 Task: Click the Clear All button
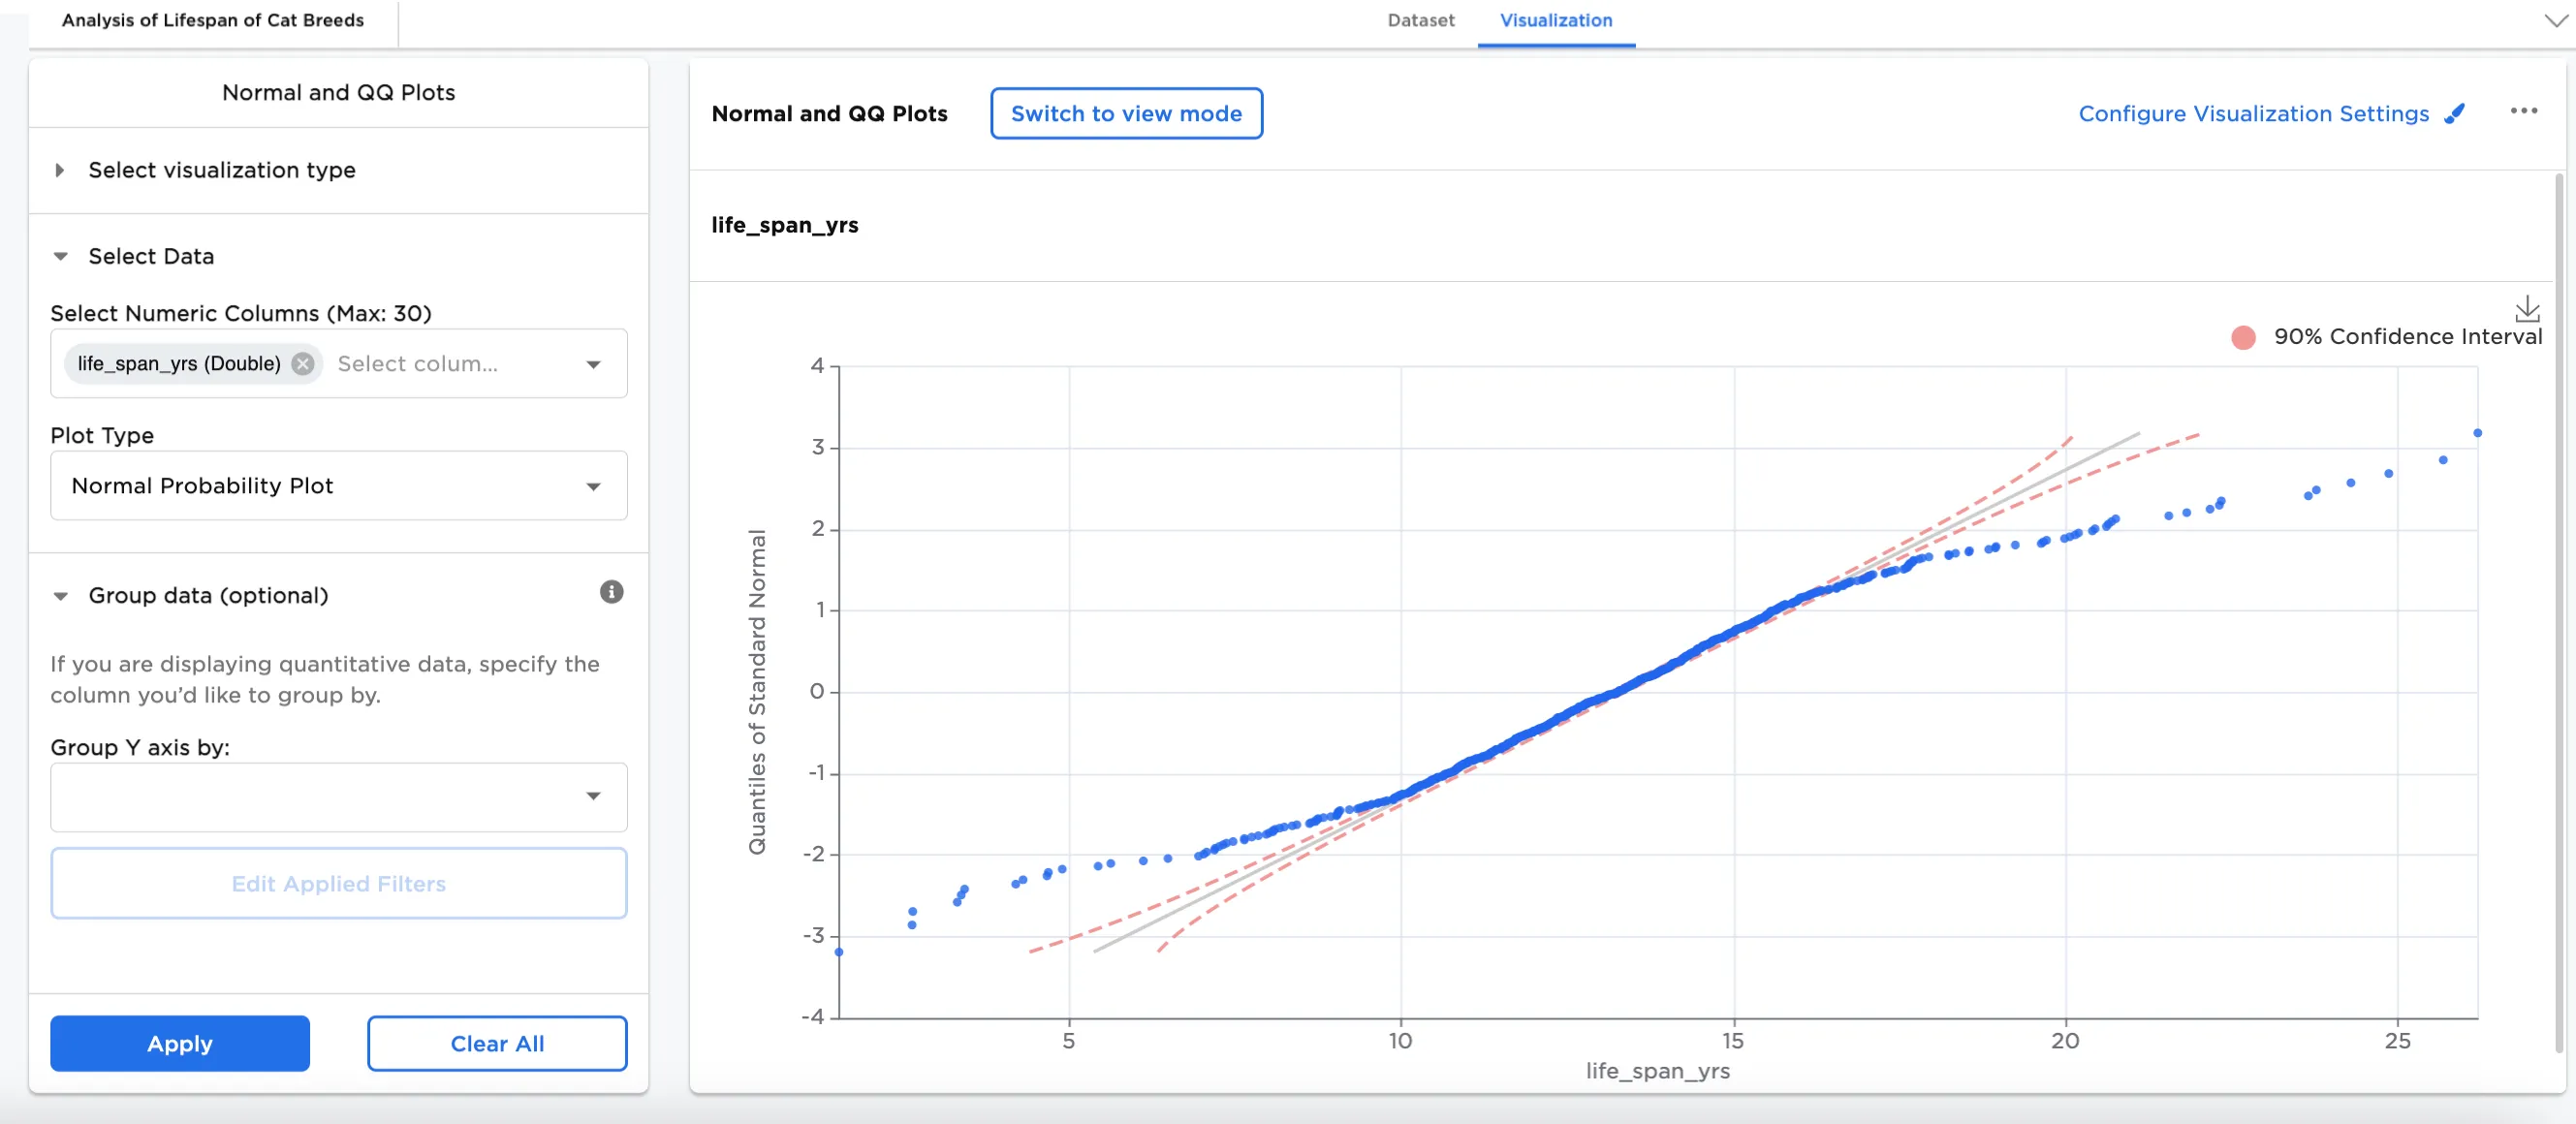point(497,1043)
